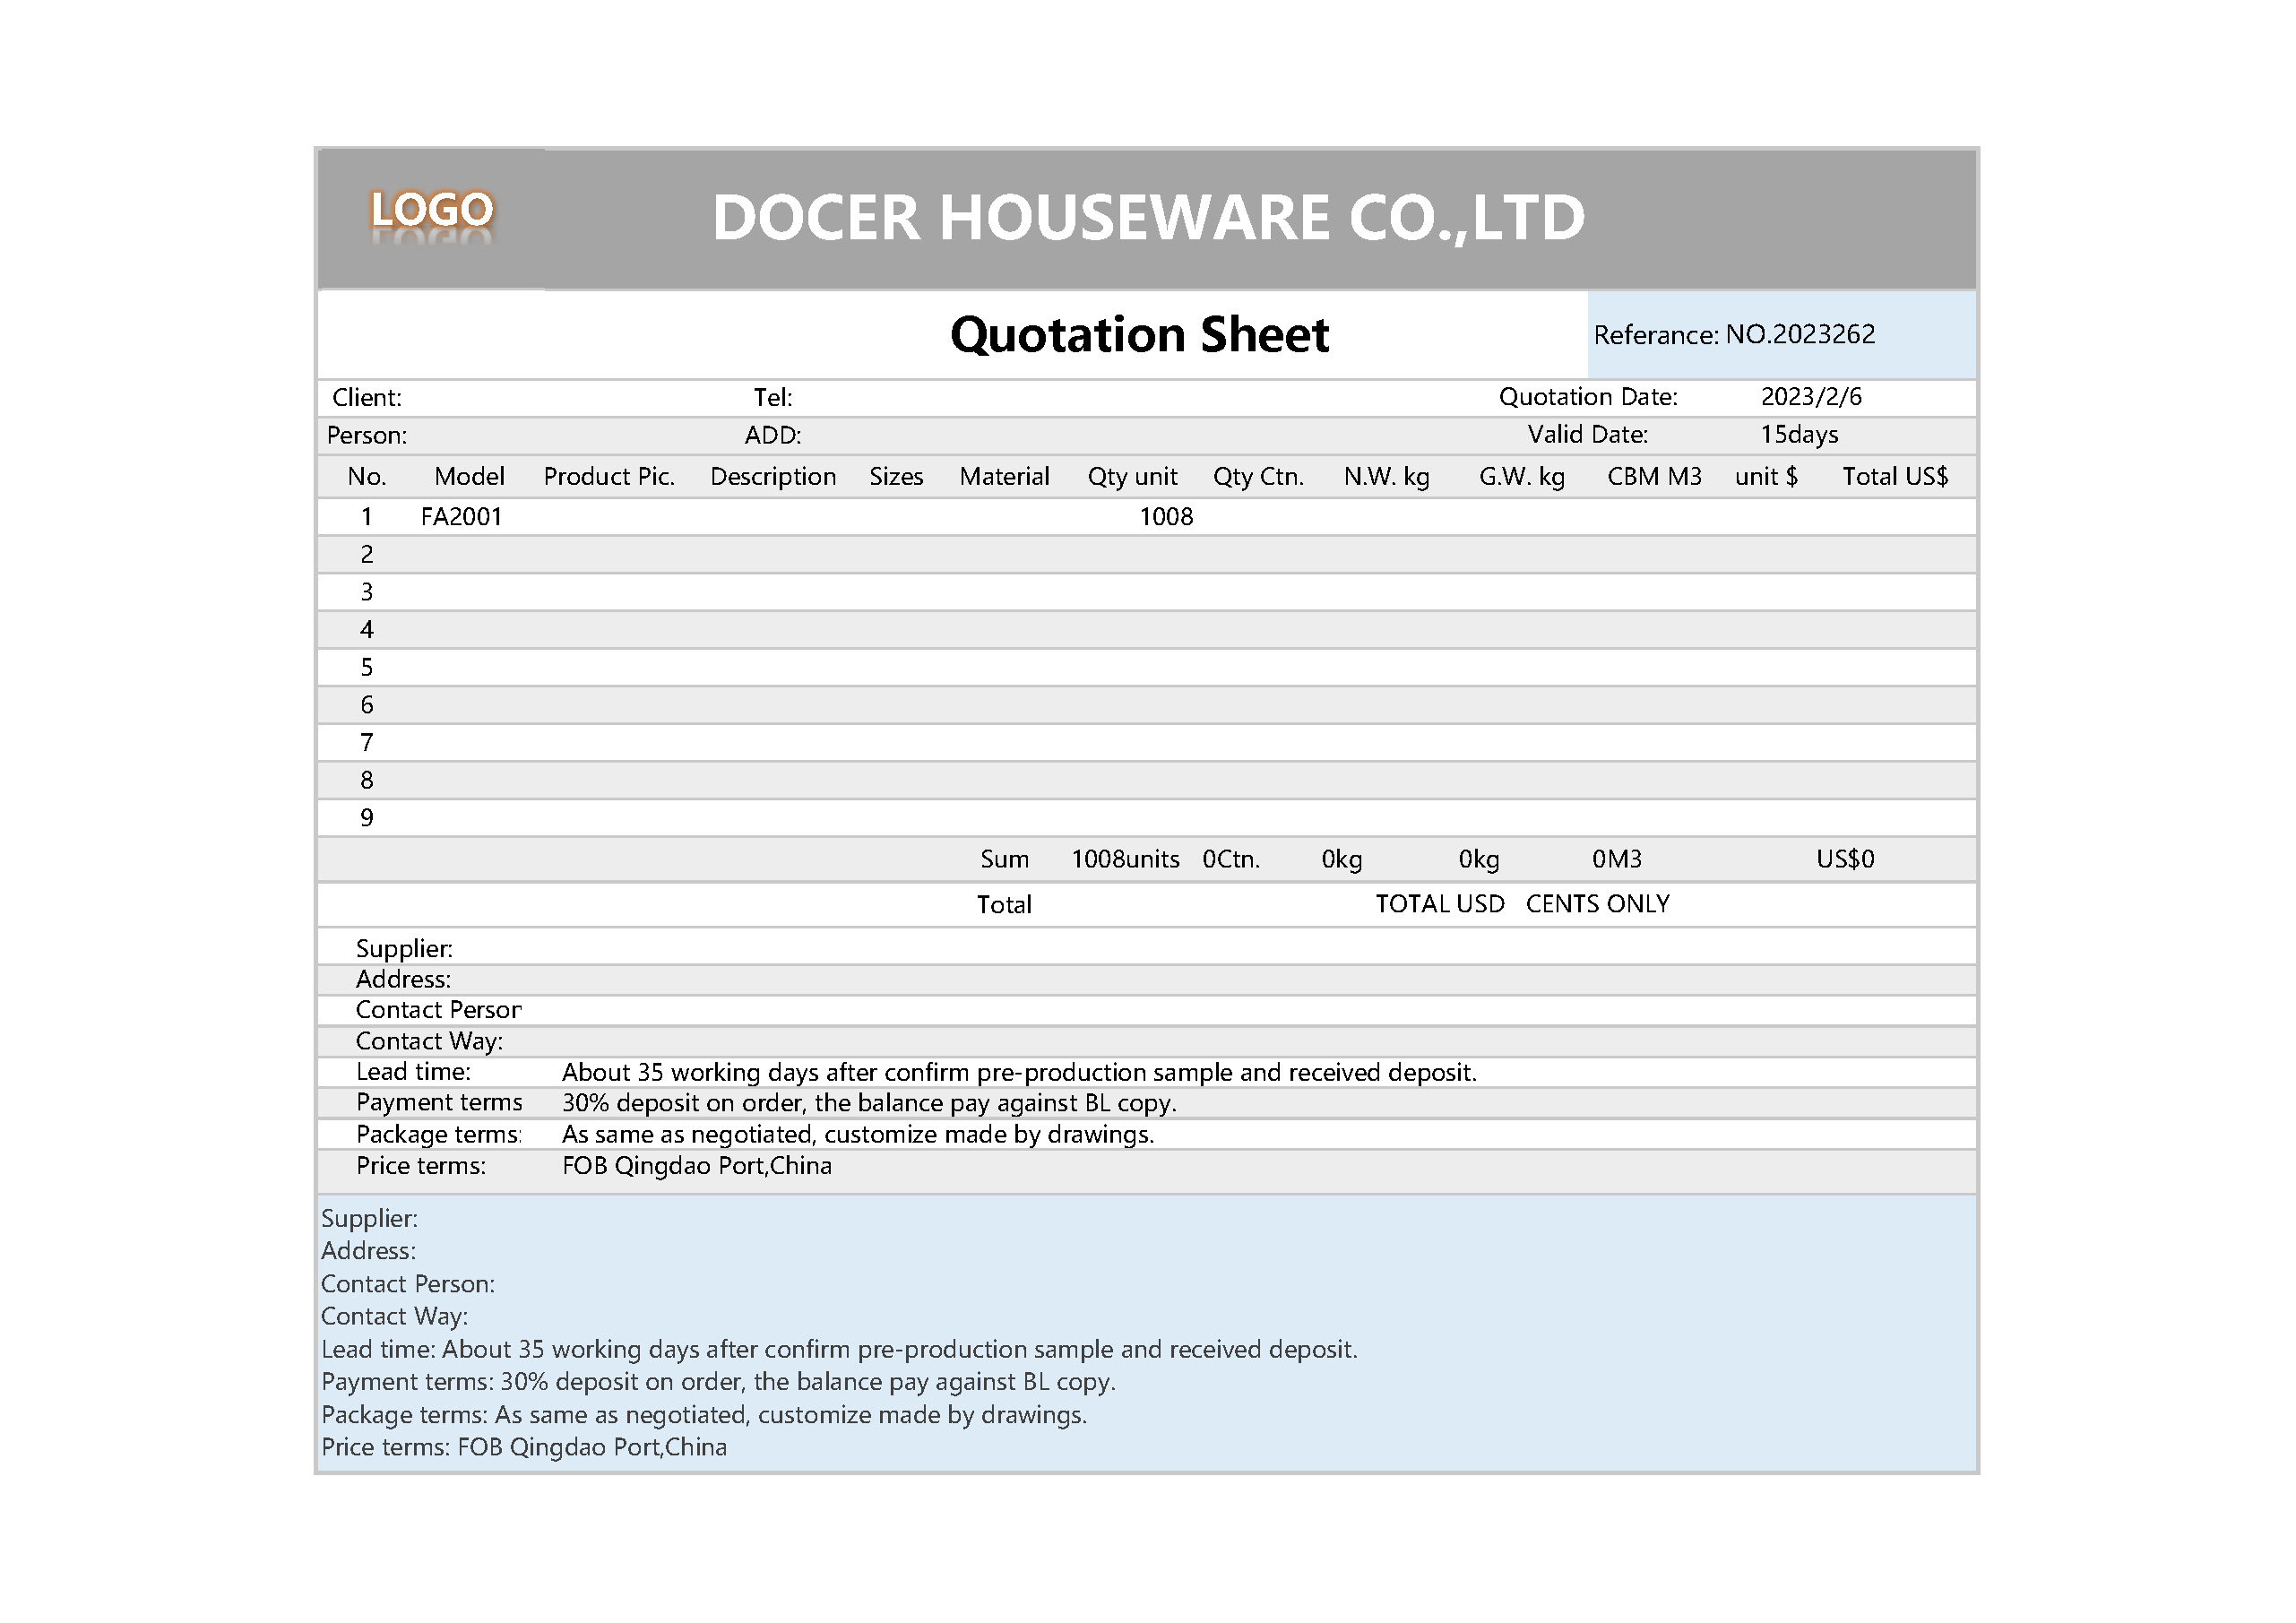Click the 2023/2/6 date value
Screen dimensions: 2296x1623
click(1811, 397)
